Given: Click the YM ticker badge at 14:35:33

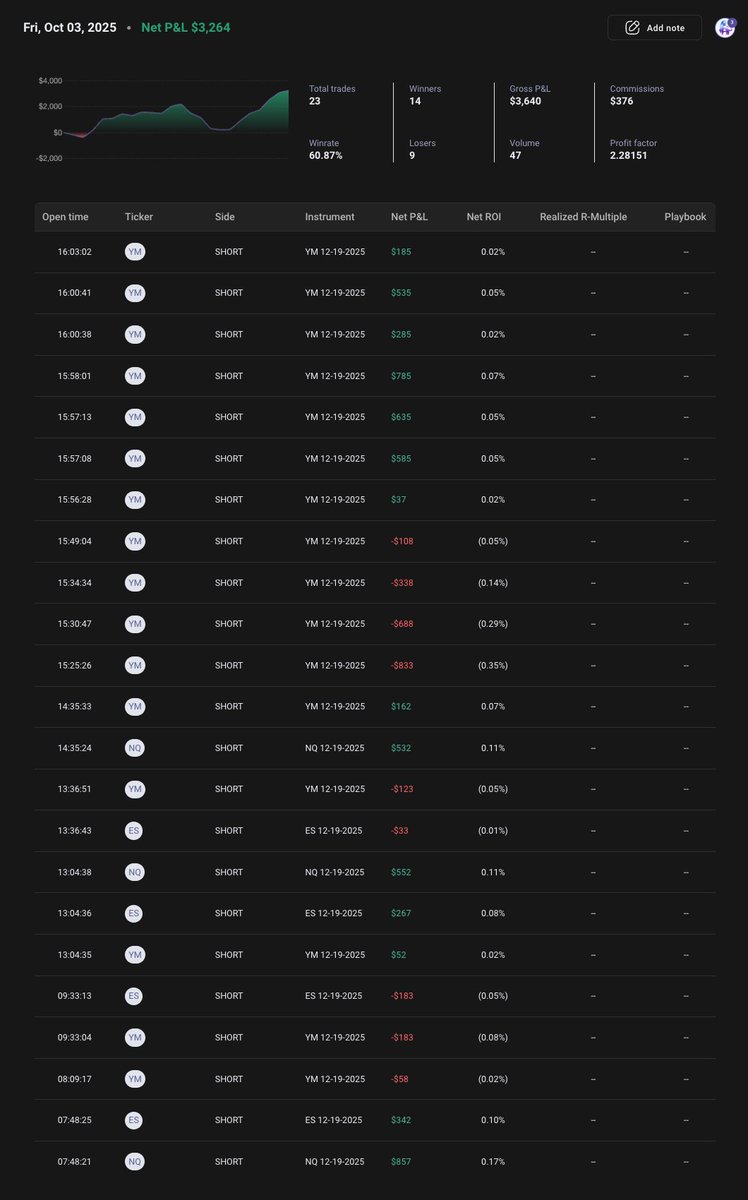Looking at the screenshot, I should [135, 706].
